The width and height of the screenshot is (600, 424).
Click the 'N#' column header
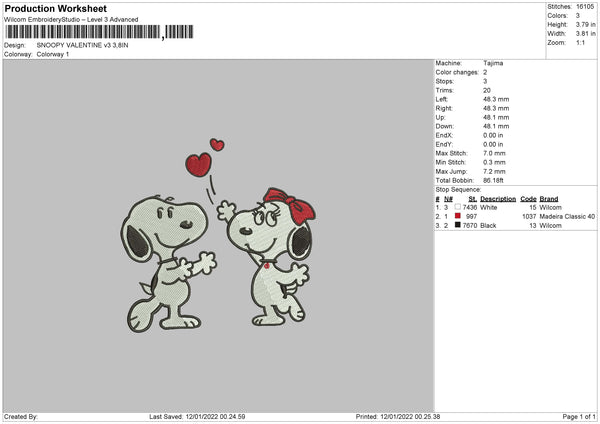[x=448, y=199]
